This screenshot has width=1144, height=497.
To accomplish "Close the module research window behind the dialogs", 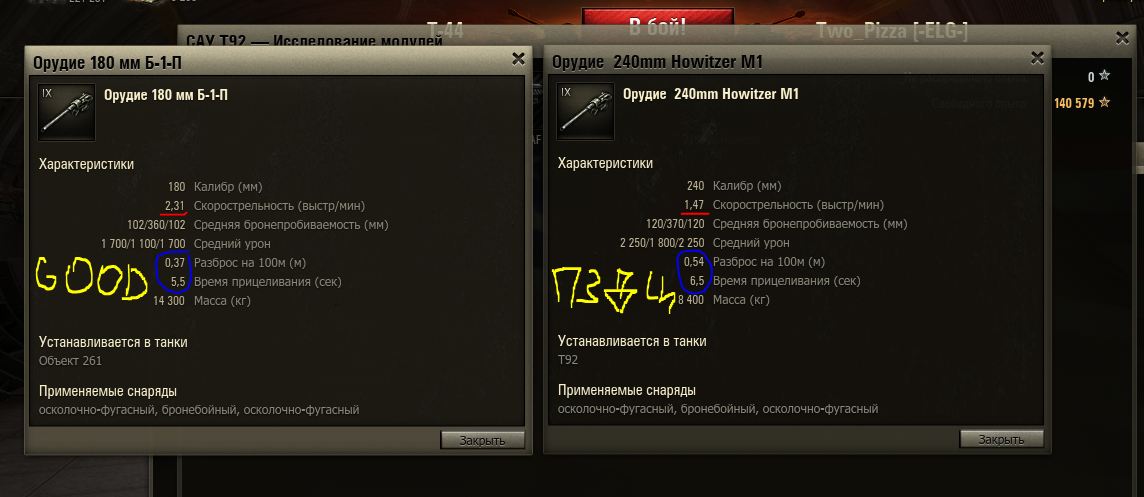I will pos(1123,38).
